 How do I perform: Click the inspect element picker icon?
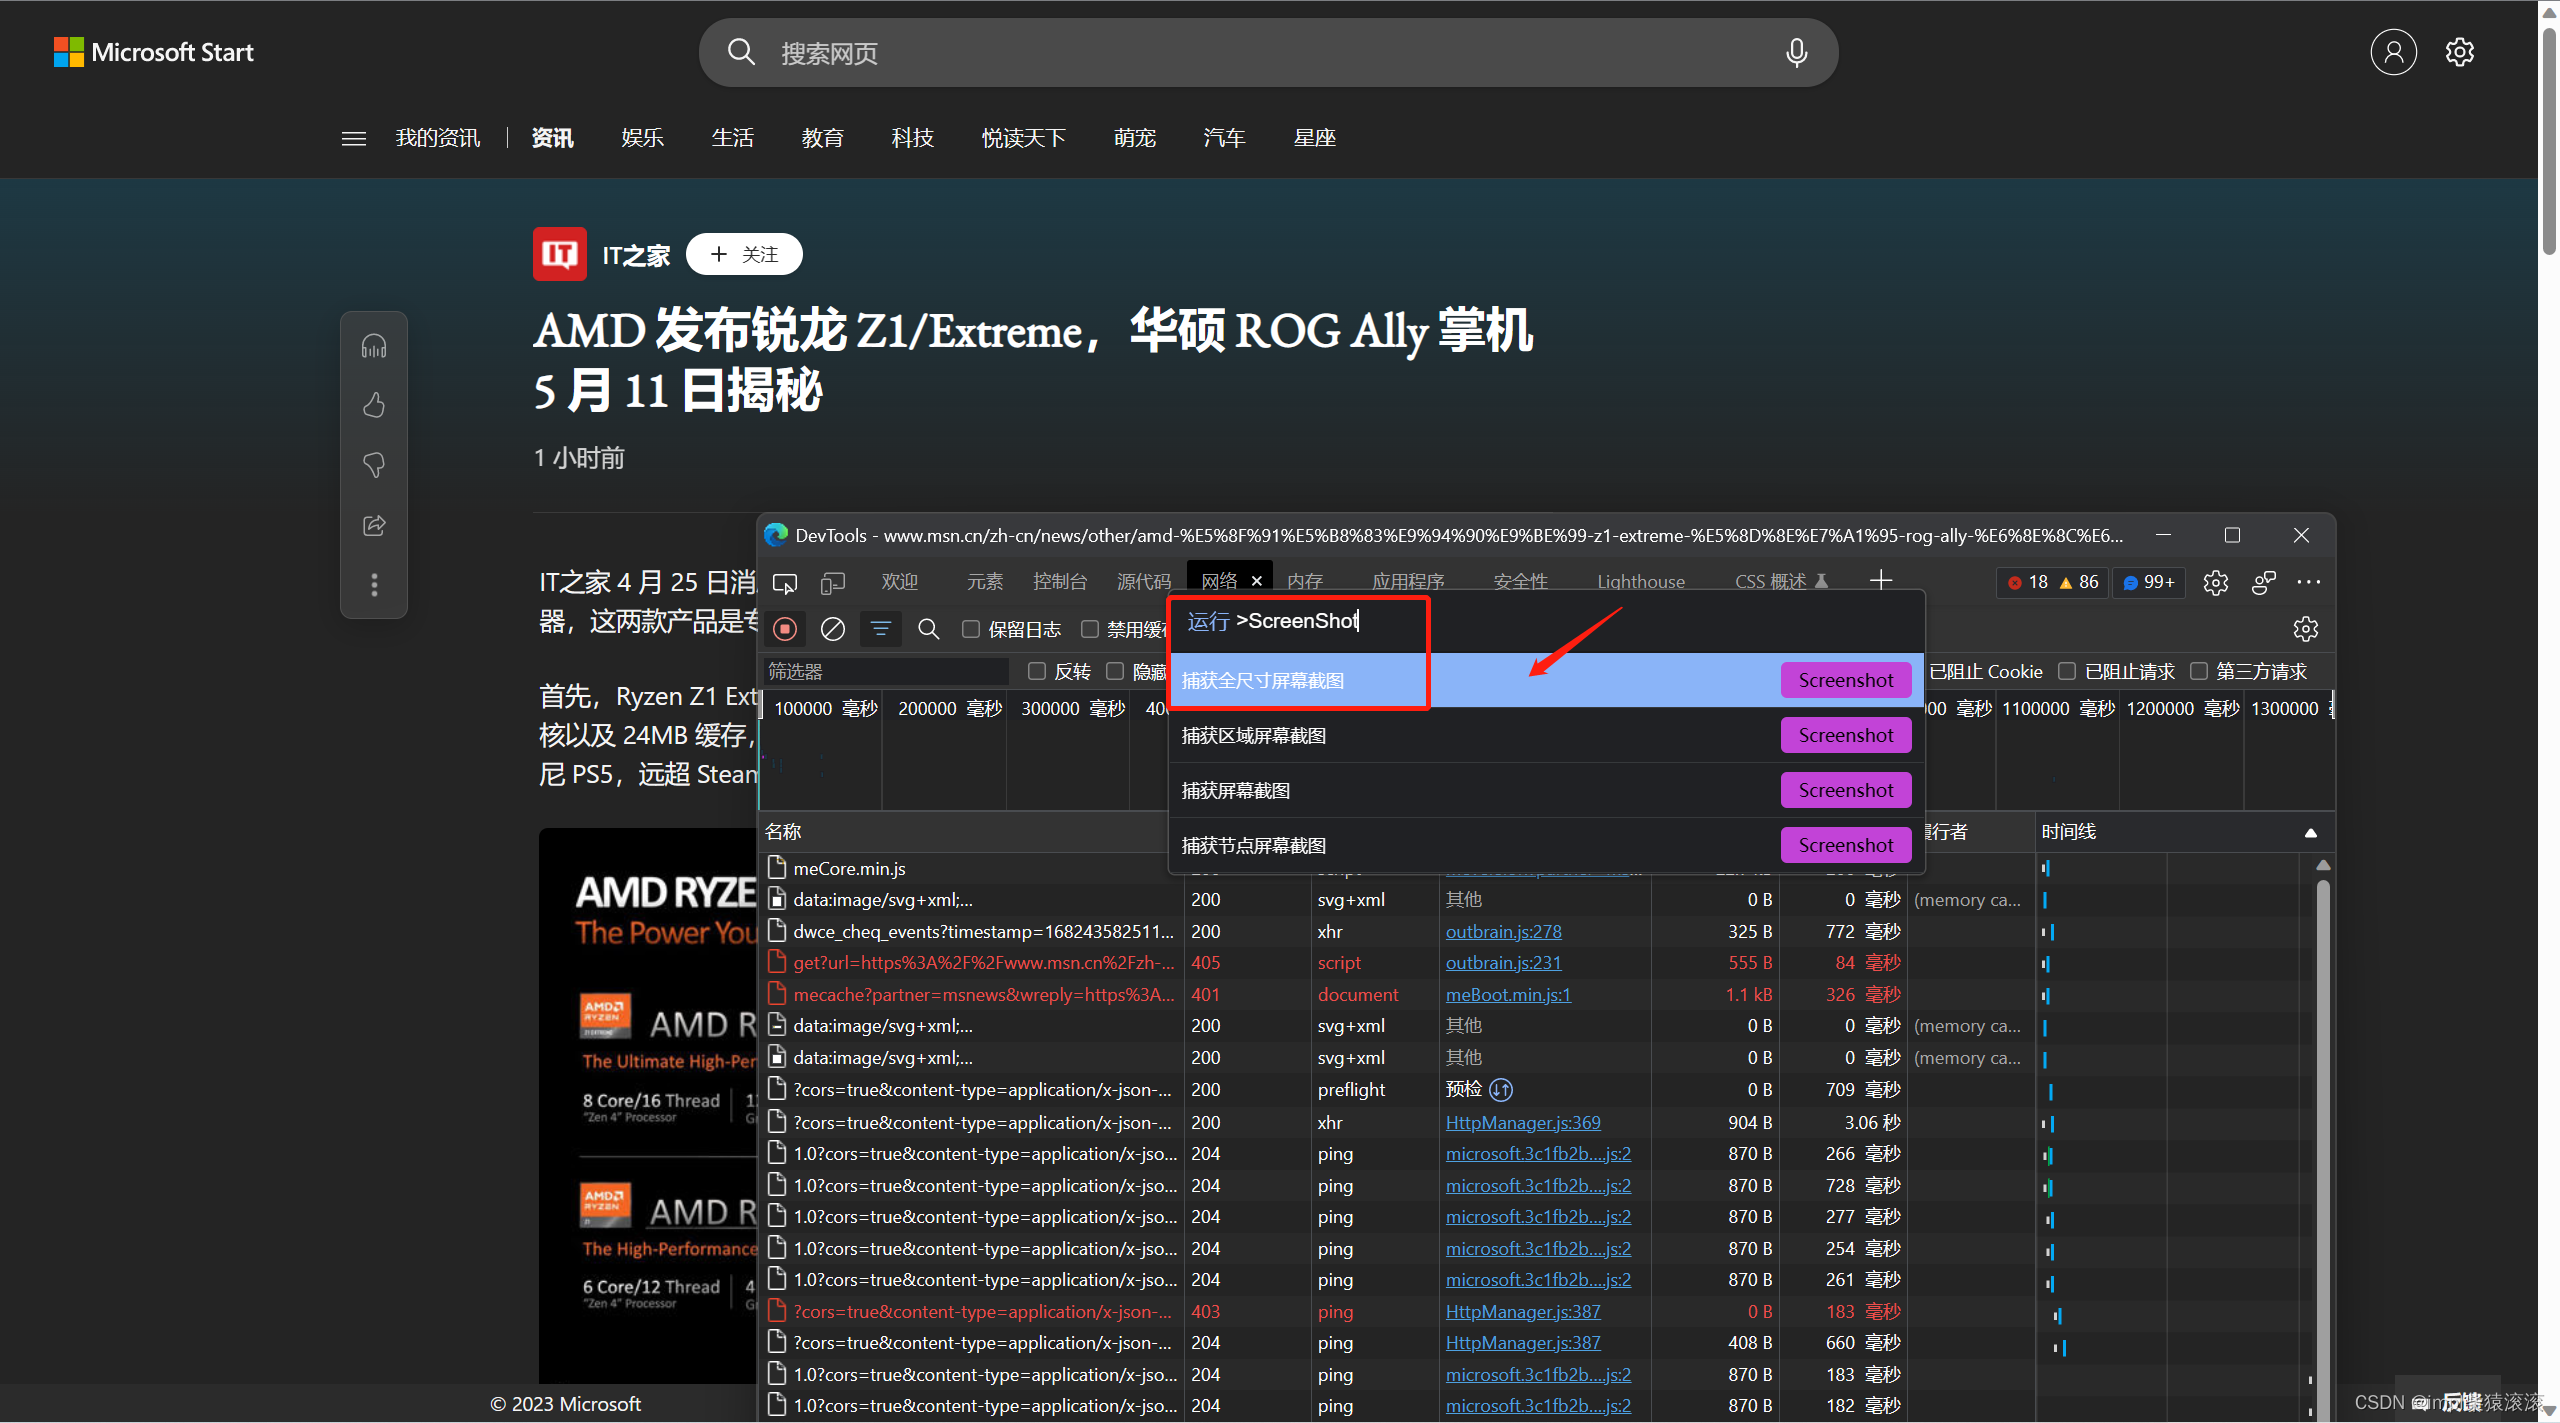pos(785,582)
